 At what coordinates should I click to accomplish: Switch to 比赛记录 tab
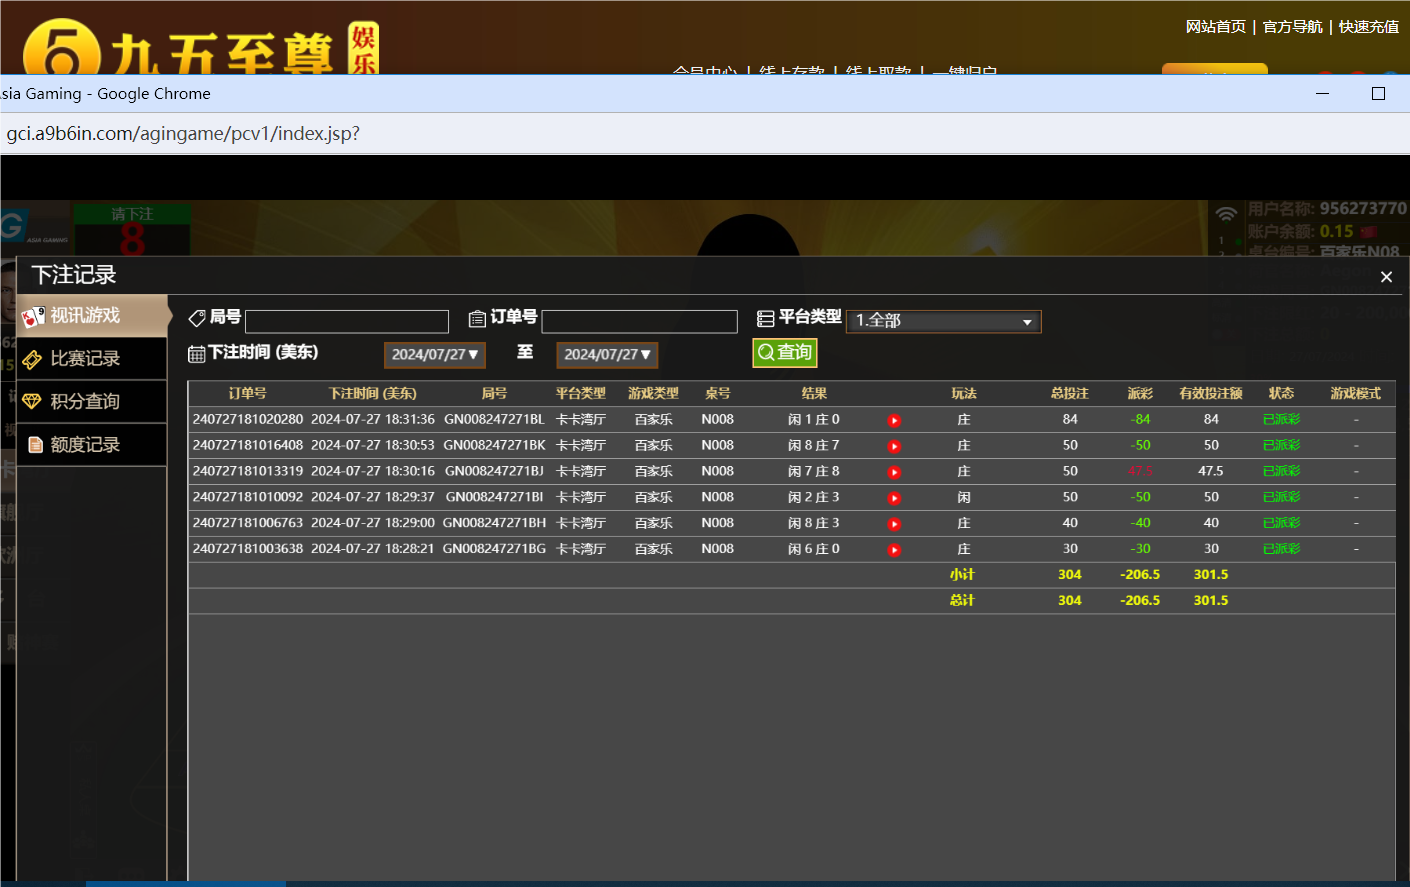tap(92, 359)
